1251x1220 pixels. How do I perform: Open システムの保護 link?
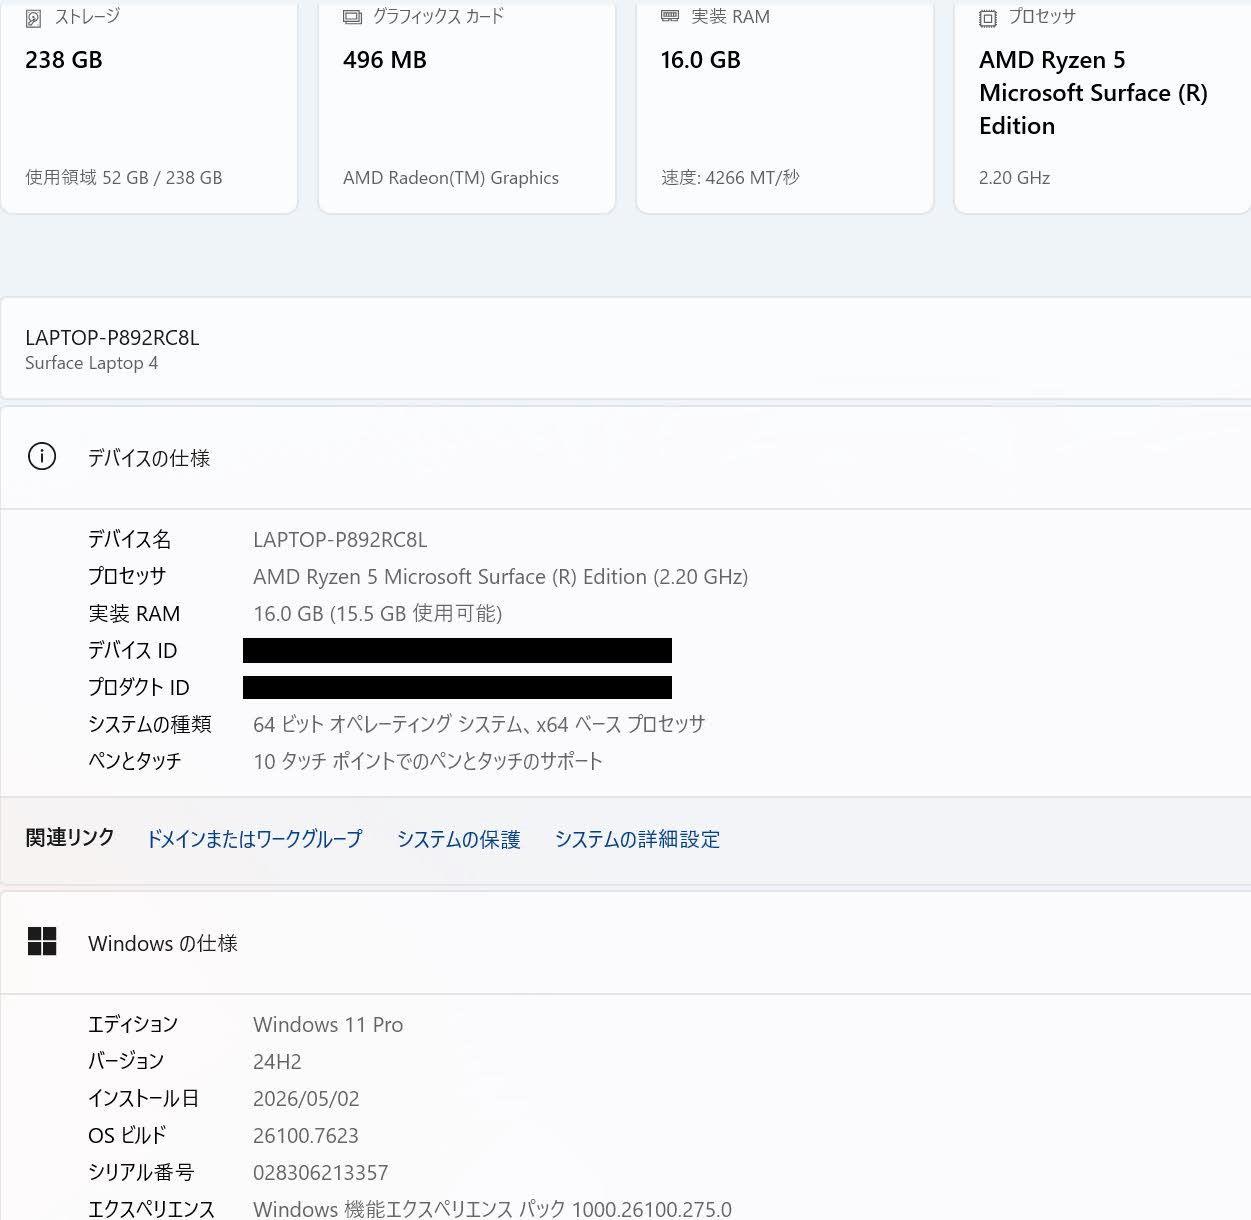pos(459,839)
